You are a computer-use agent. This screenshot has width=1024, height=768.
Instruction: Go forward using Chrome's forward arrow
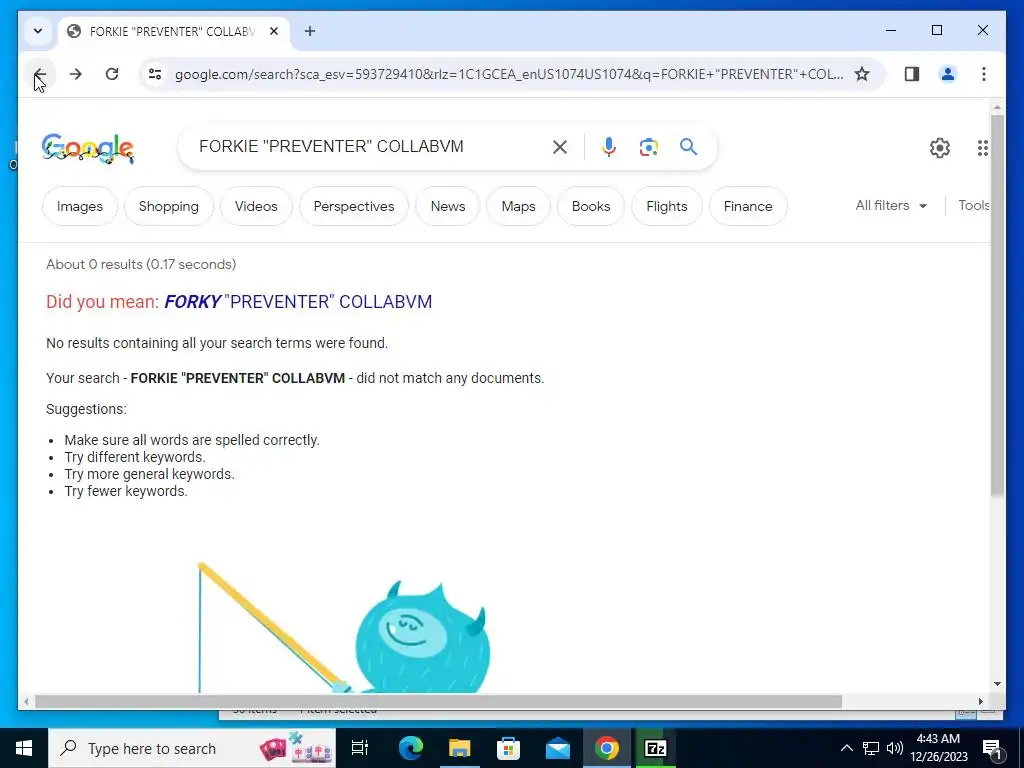(x=76, y=74)
